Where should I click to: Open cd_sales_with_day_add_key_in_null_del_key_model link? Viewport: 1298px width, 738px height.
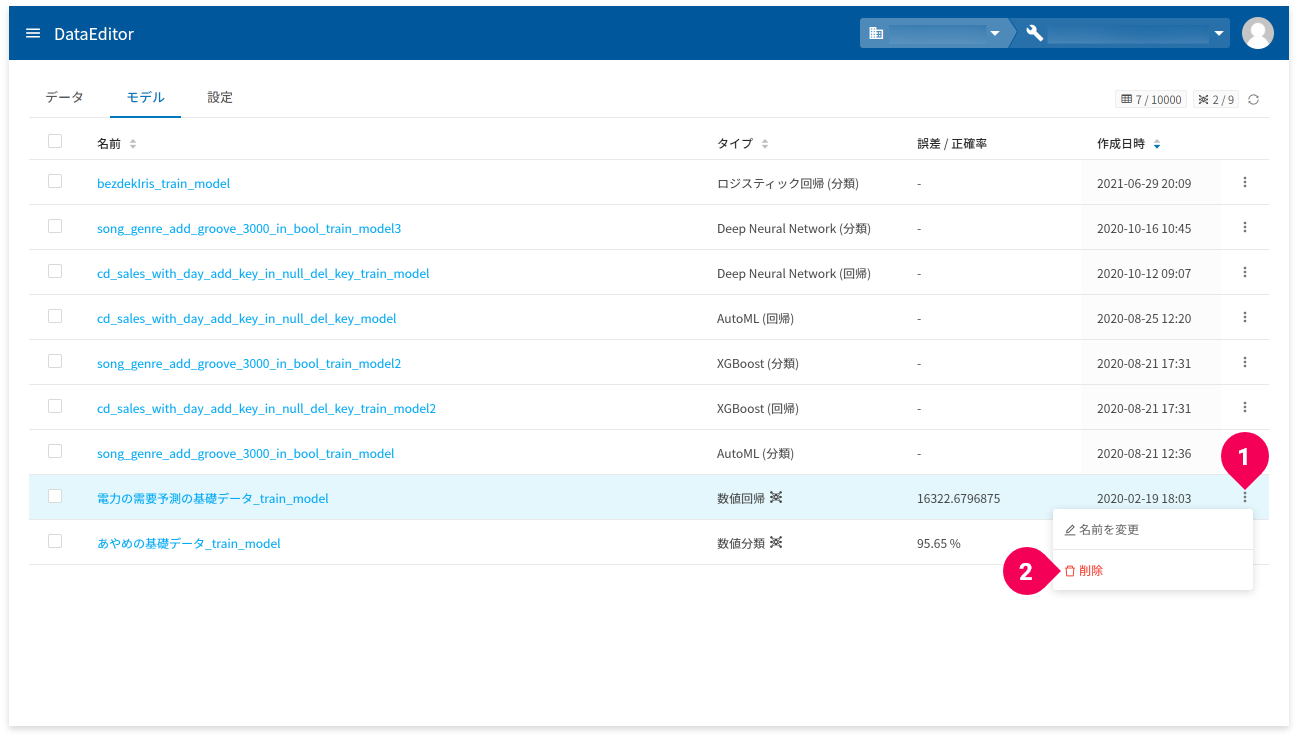coord(246,318)
